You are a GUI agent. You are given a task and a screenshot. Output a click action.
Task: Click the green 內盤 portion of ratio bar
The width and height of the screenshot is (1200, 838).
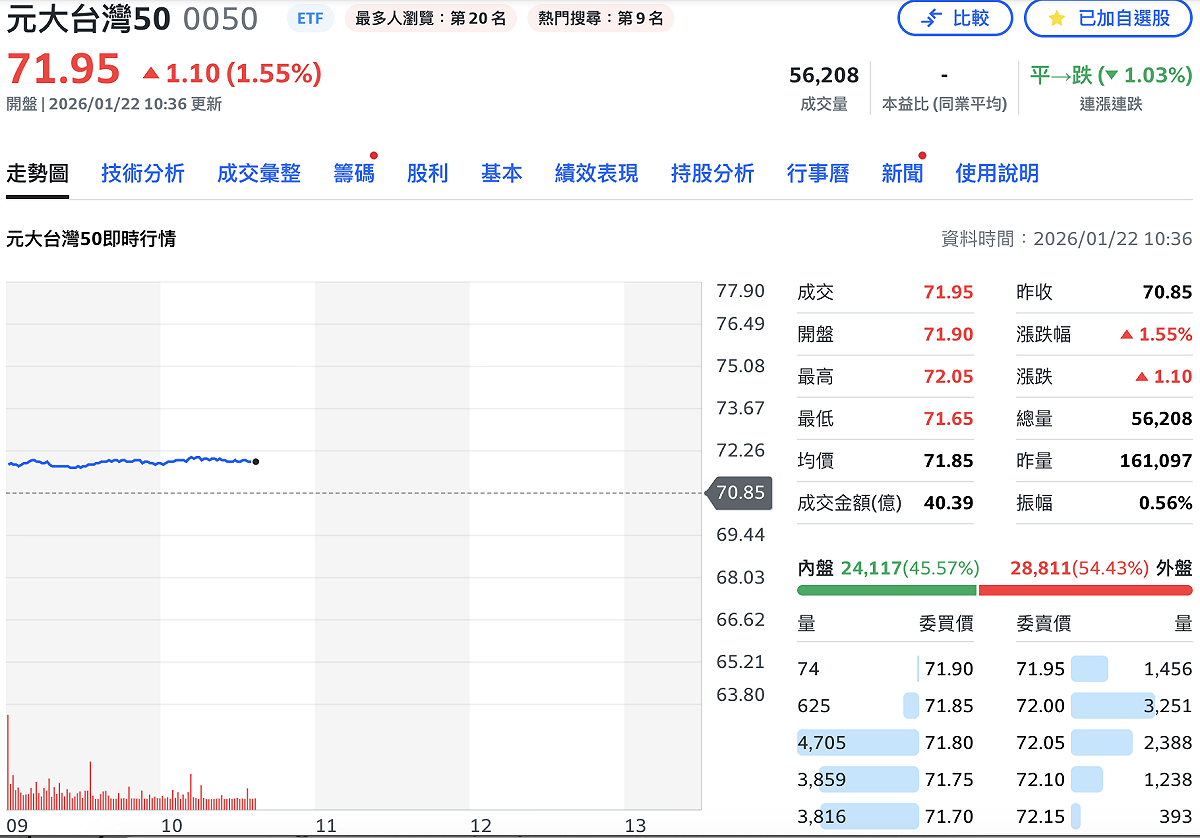[886, 590]
